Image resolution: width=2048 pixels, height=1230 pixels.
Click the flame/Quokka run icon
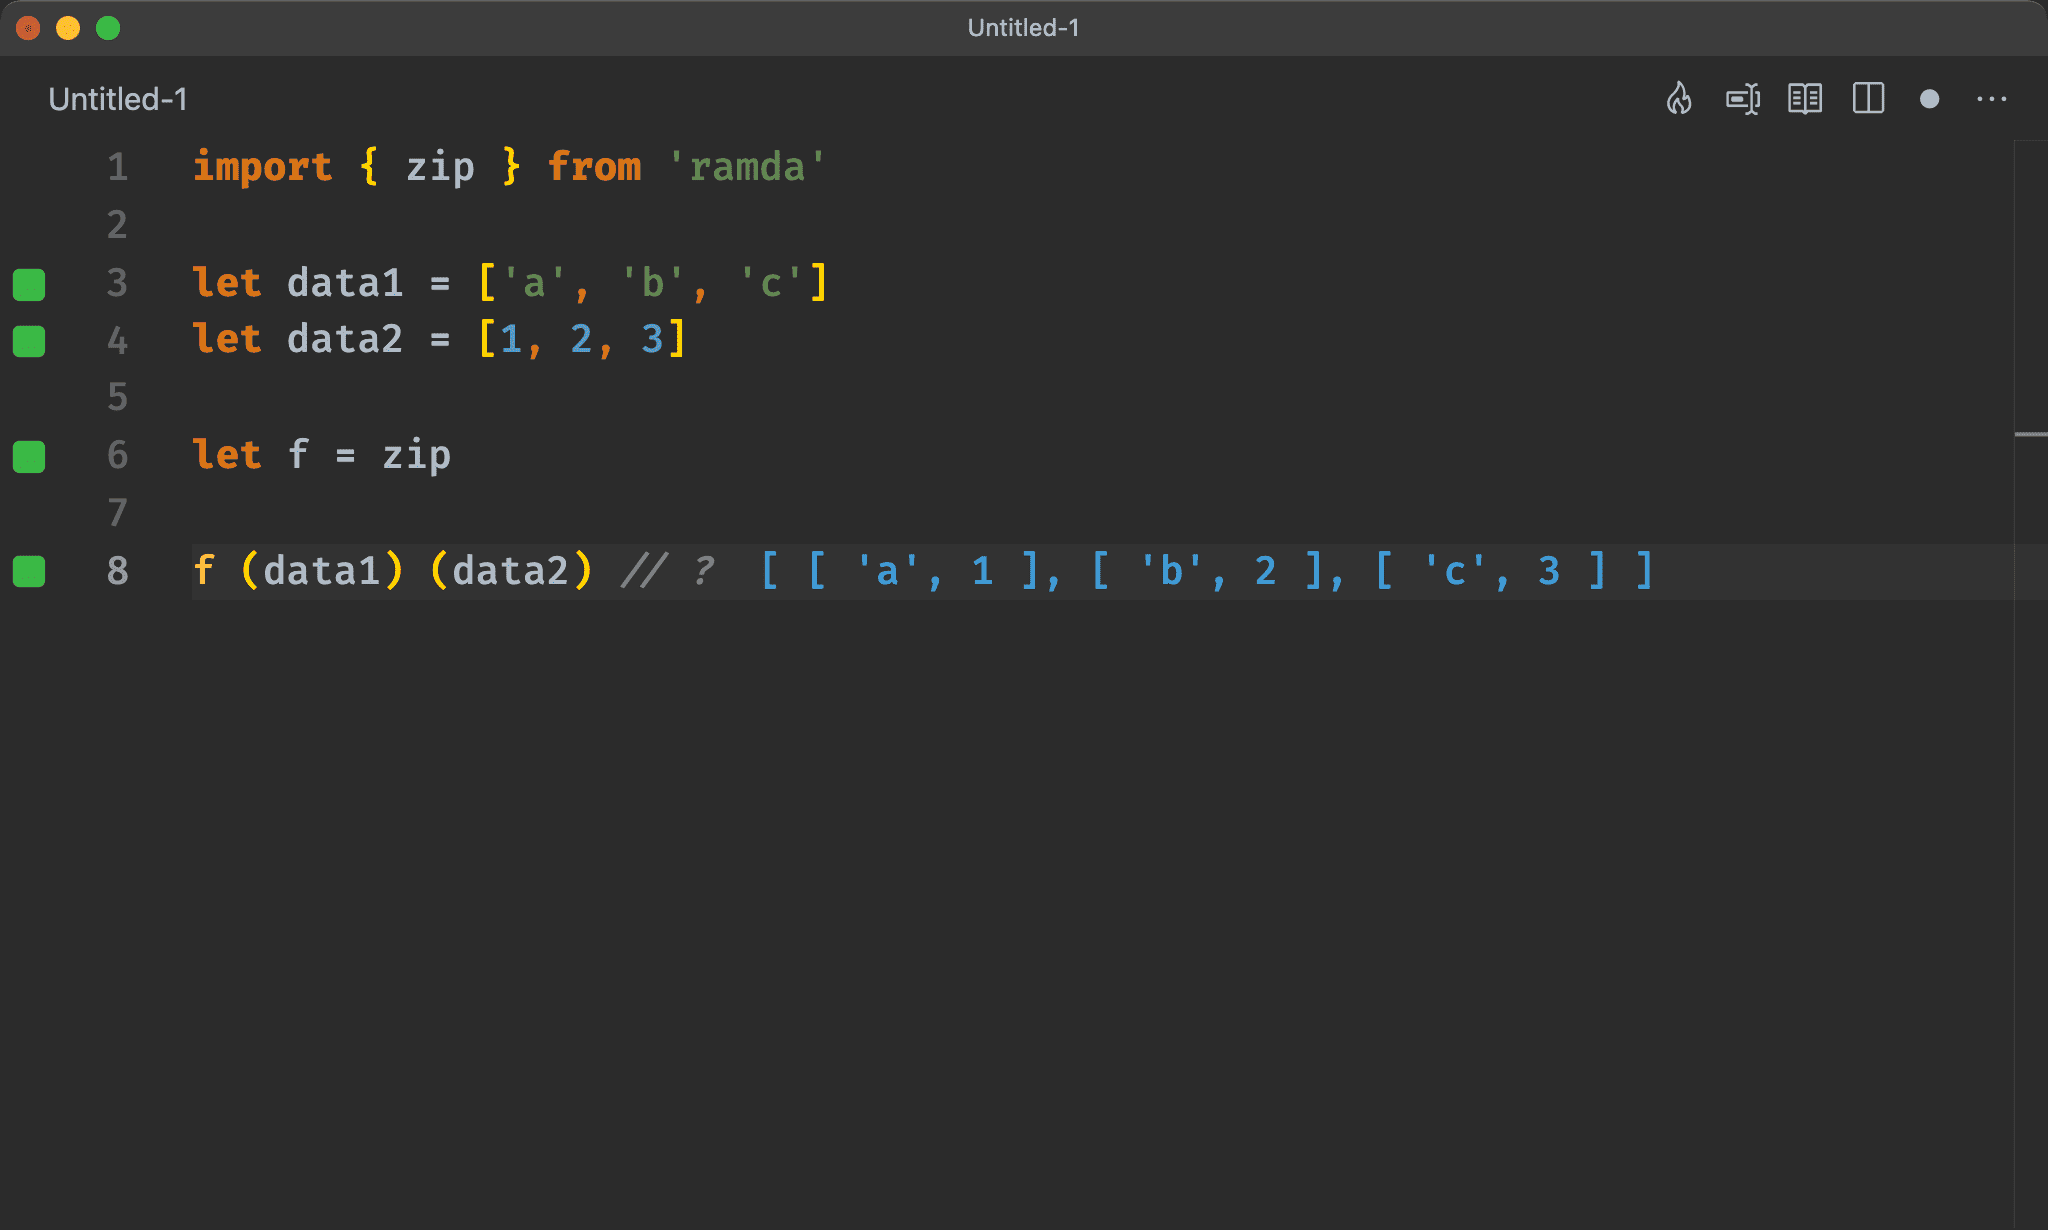point(1679,98)
